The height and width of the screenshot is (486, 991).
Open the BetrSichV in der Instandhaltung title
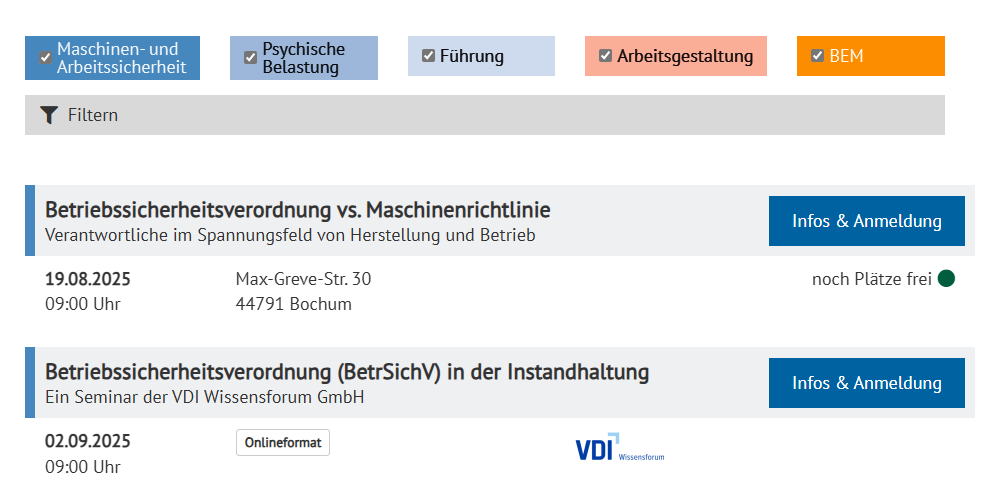pos(347,372)
